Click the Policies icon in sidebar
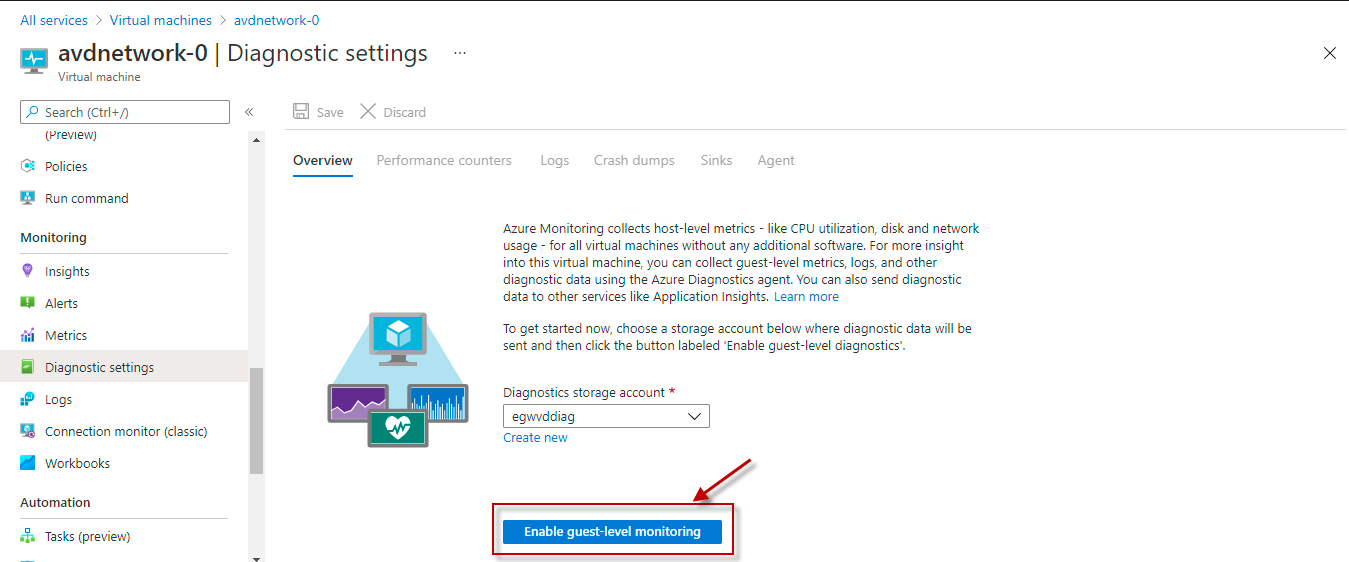Image resolution: width=1349 pixels, height=562 pixels. point(28,166)
